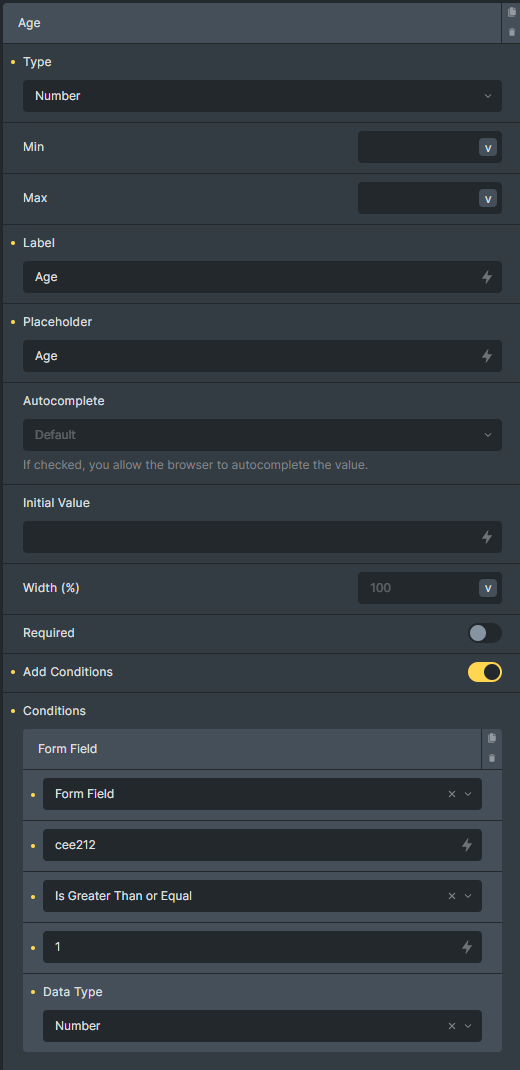The height and width of the screenshot is (1070, 520).
Task: Click the Min variable button
Action: pos(488,147)
